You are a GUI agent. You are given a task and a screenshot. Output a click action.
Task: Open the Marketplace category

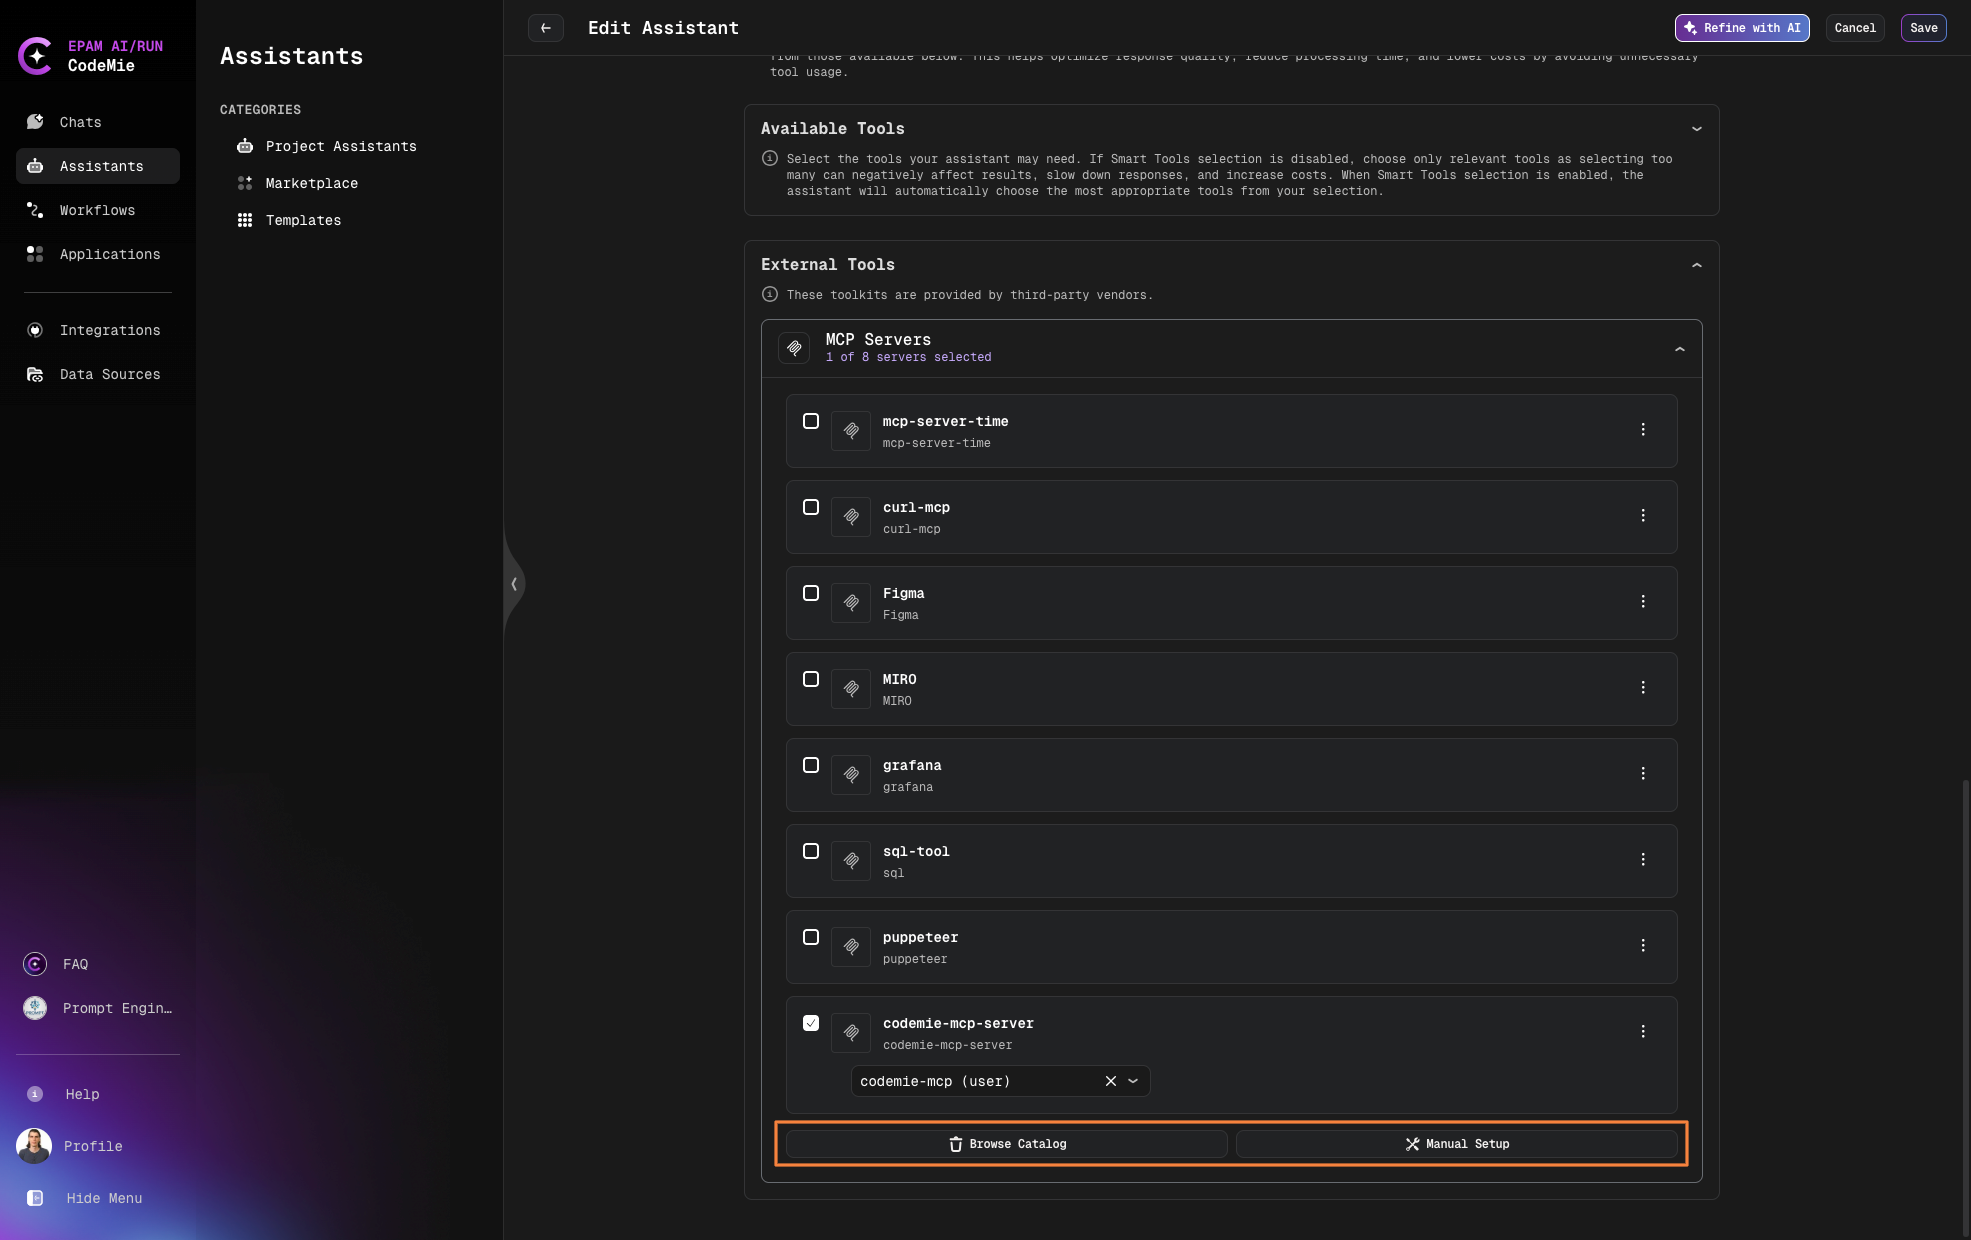point(311,183)
